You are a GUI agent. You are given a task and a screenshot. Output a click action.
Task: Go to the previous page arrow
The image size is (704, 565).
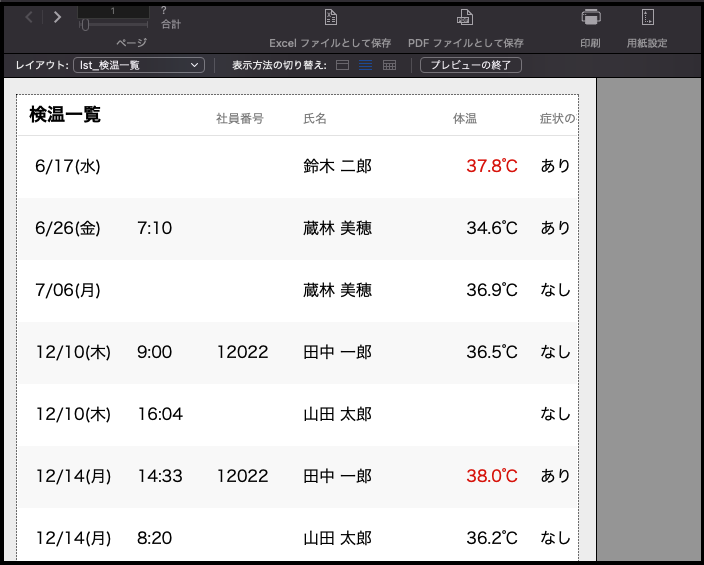(x=29, y=17)
